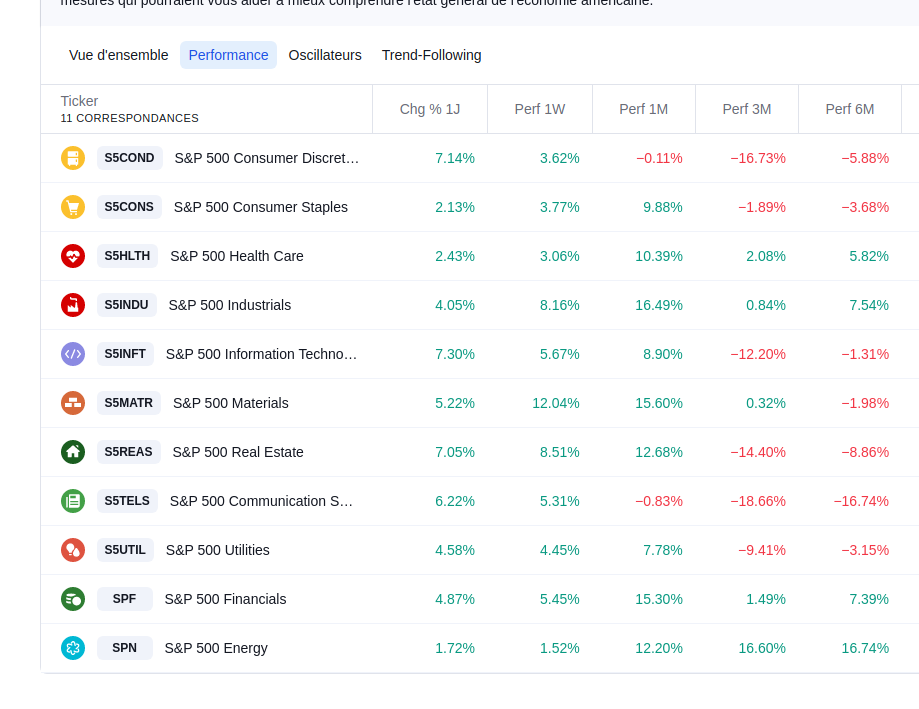This screenshot has width=919, height=709.
Task: Click the Health Care heart icon
Action: (x=73, y=256)
